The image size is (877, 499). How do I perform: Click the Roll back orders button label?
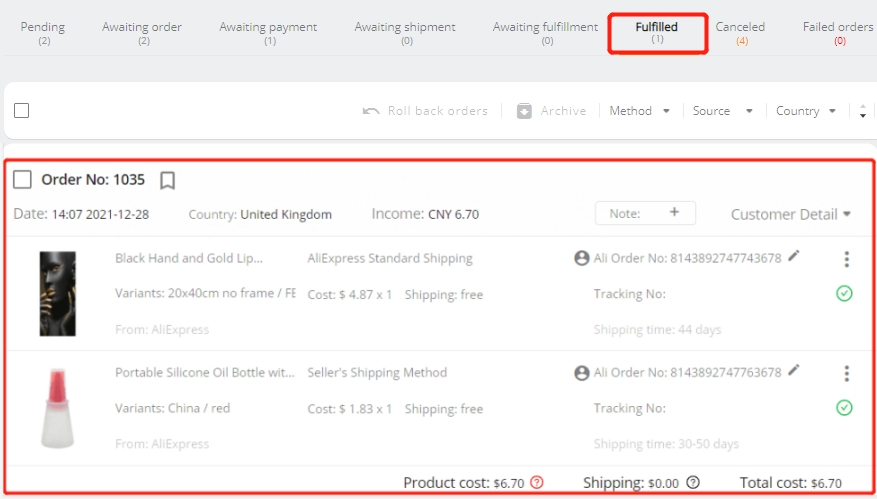438,111
